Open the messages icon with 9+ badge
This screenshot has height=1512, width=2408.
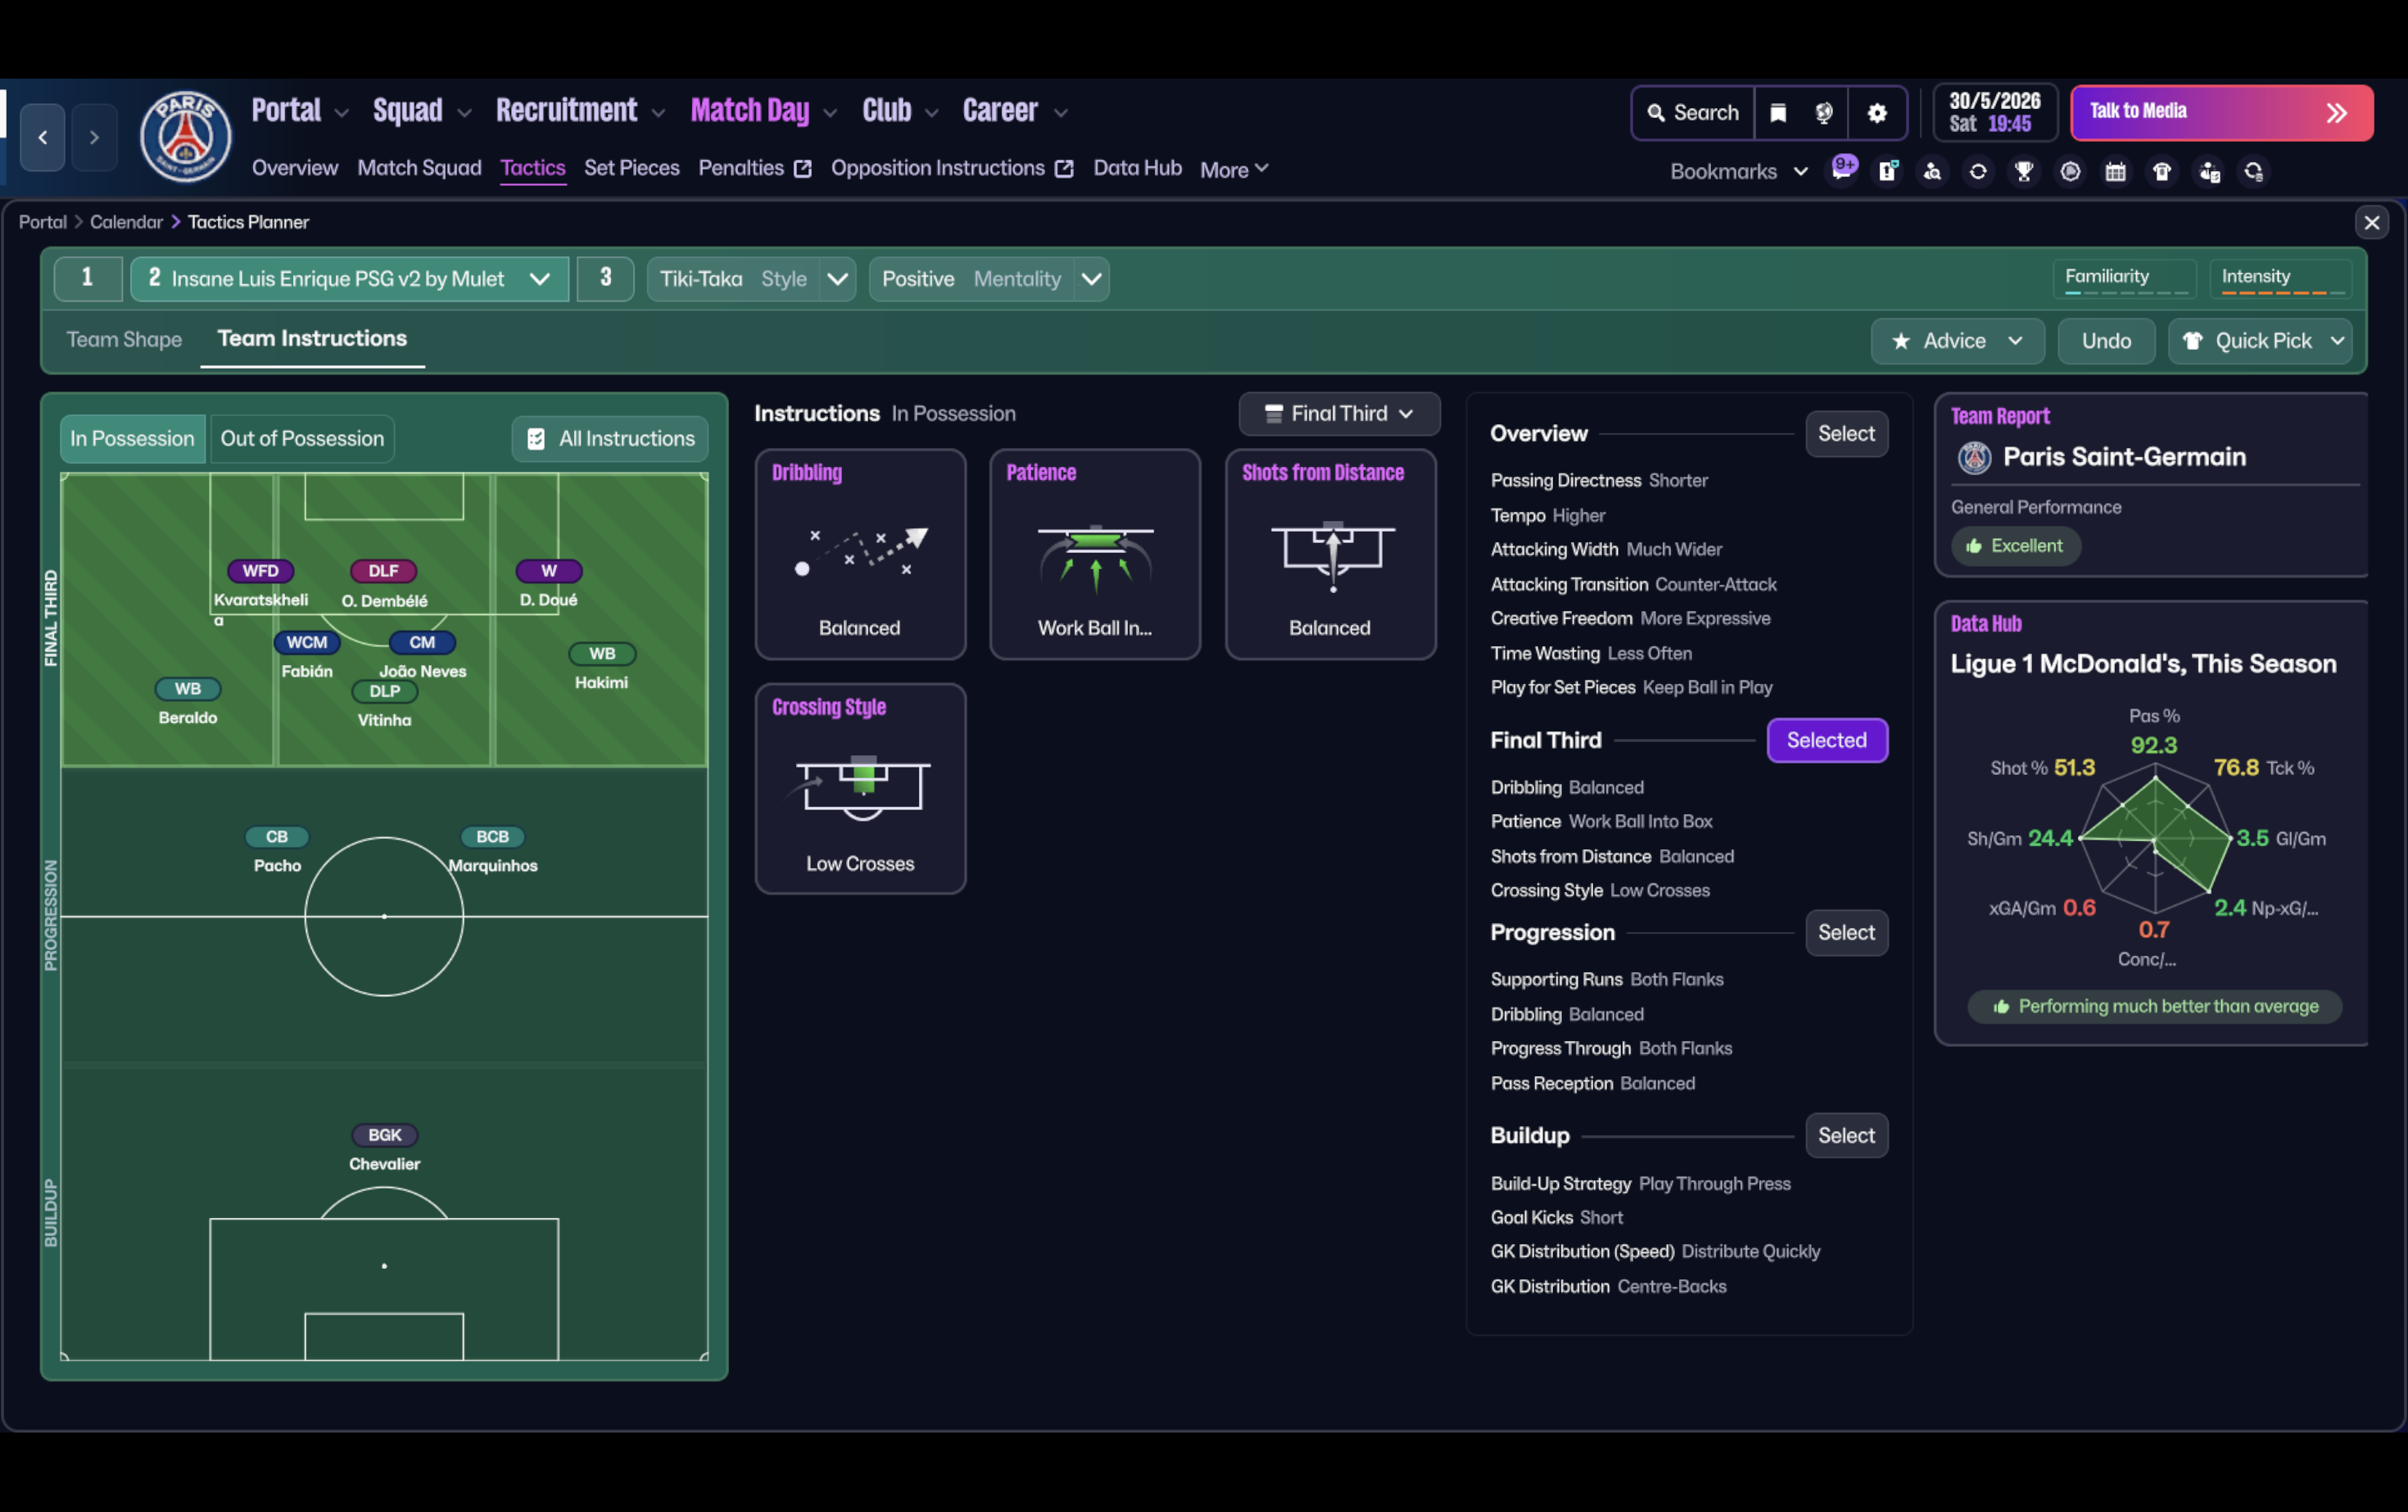coord(1841,170)
